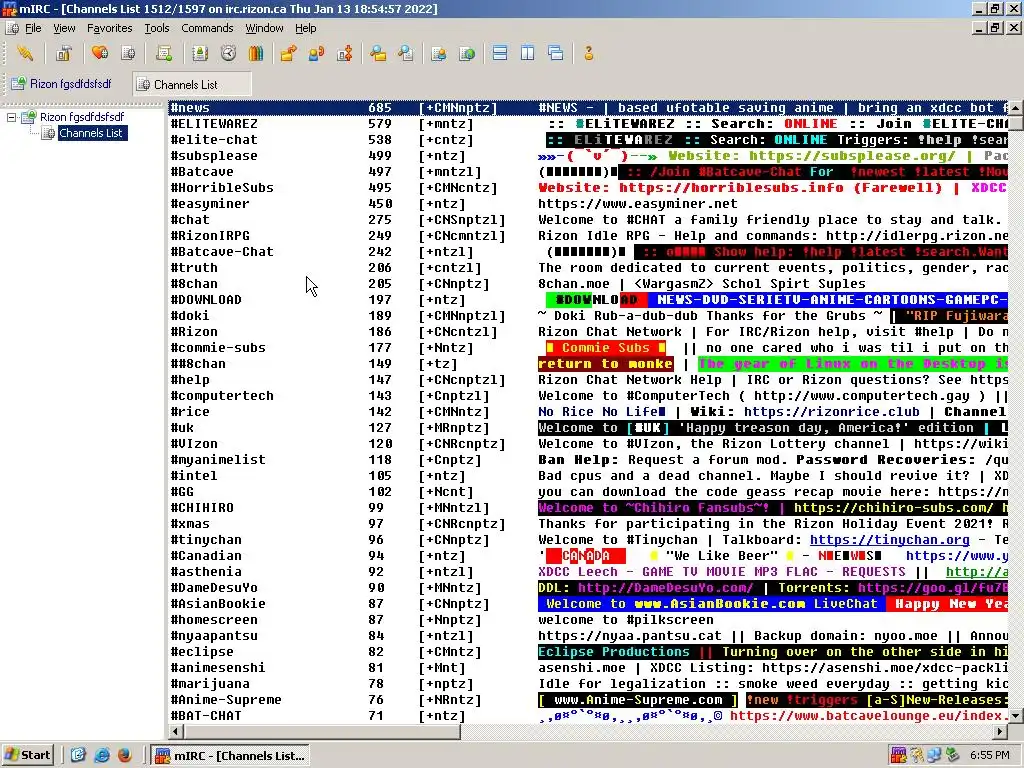Open the Commands menu
This screenshot has height=768, width=1024.
[x=207, y=28]
